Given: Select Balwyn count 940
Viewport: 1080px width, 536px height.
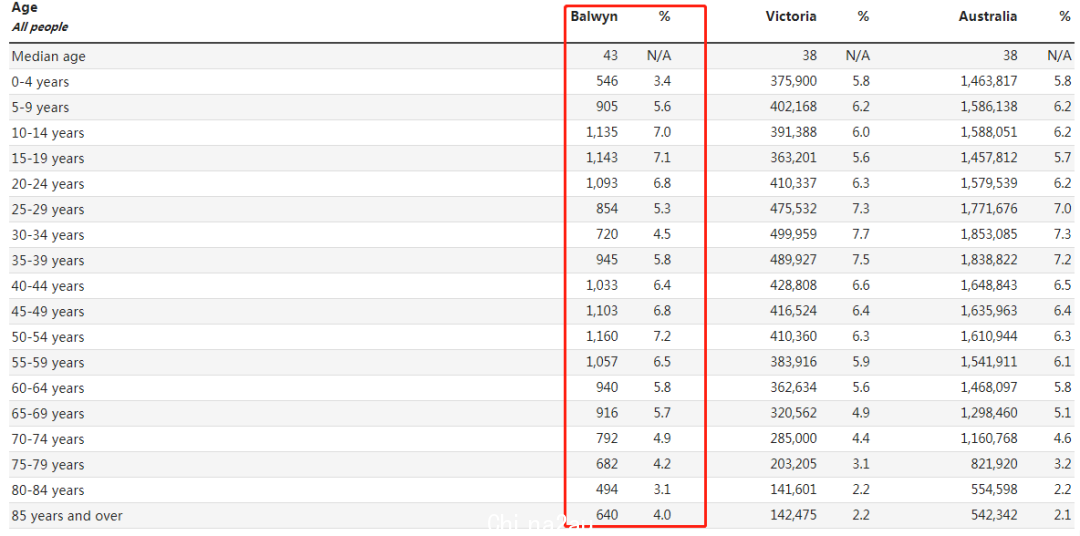Looking at the screenshot, I should (x=608, y=388).
